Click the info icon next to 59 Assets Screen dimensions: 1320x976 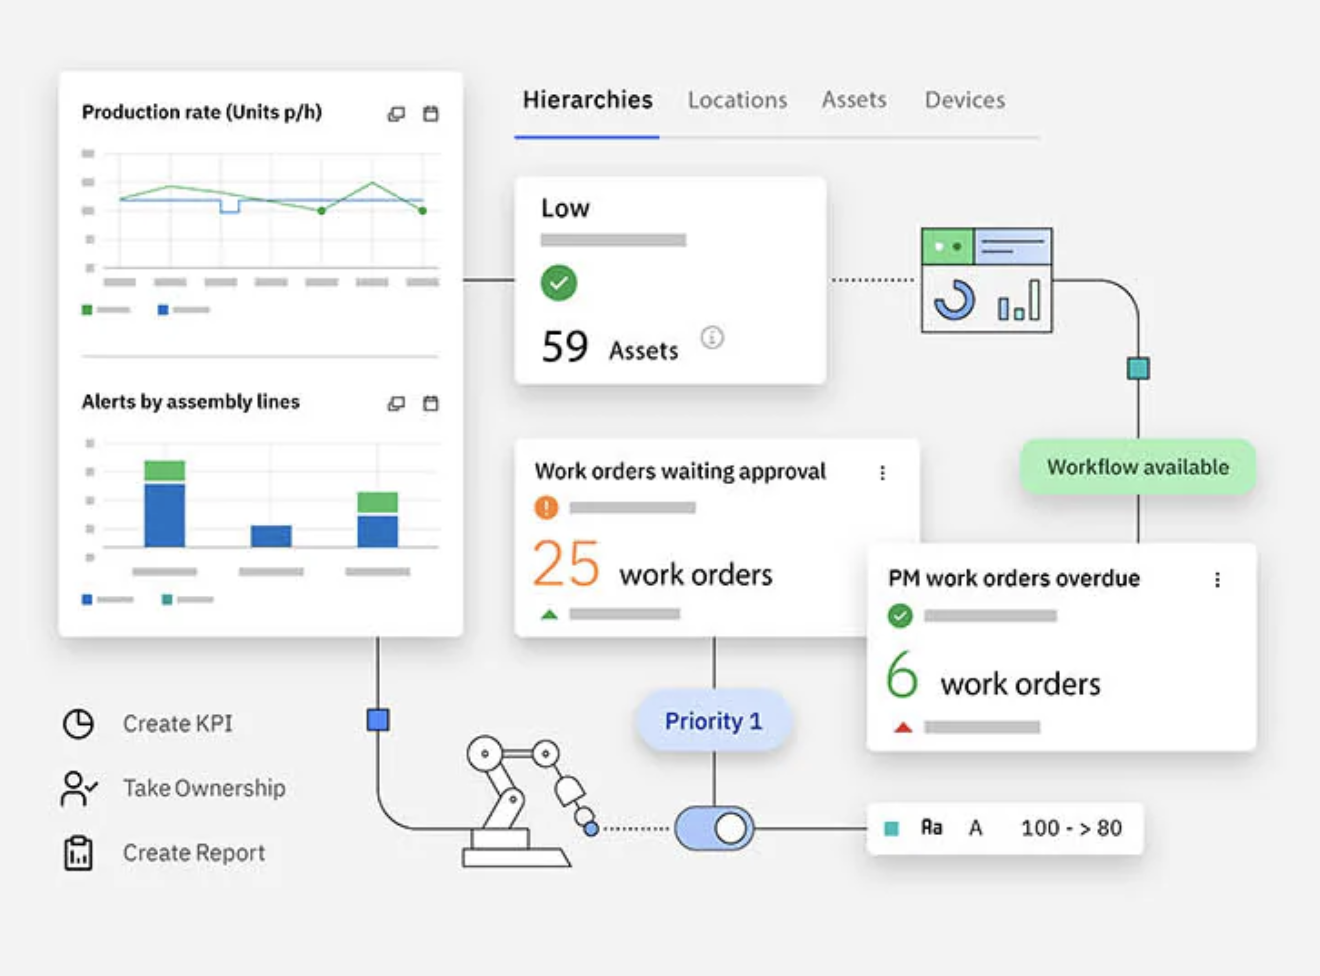[712, 338]
